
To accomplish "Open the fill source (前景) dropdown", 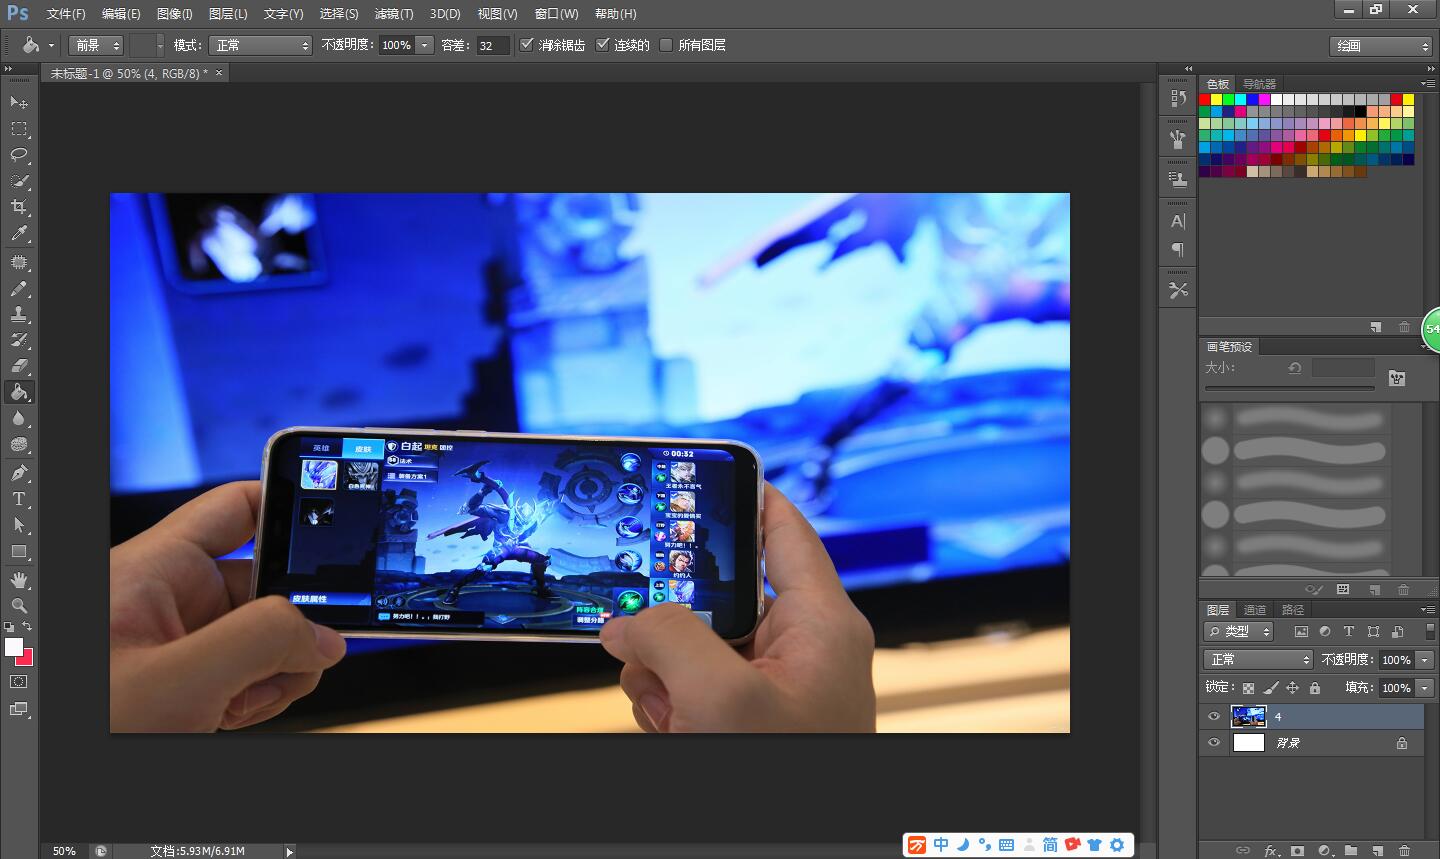I will (96, 45).
